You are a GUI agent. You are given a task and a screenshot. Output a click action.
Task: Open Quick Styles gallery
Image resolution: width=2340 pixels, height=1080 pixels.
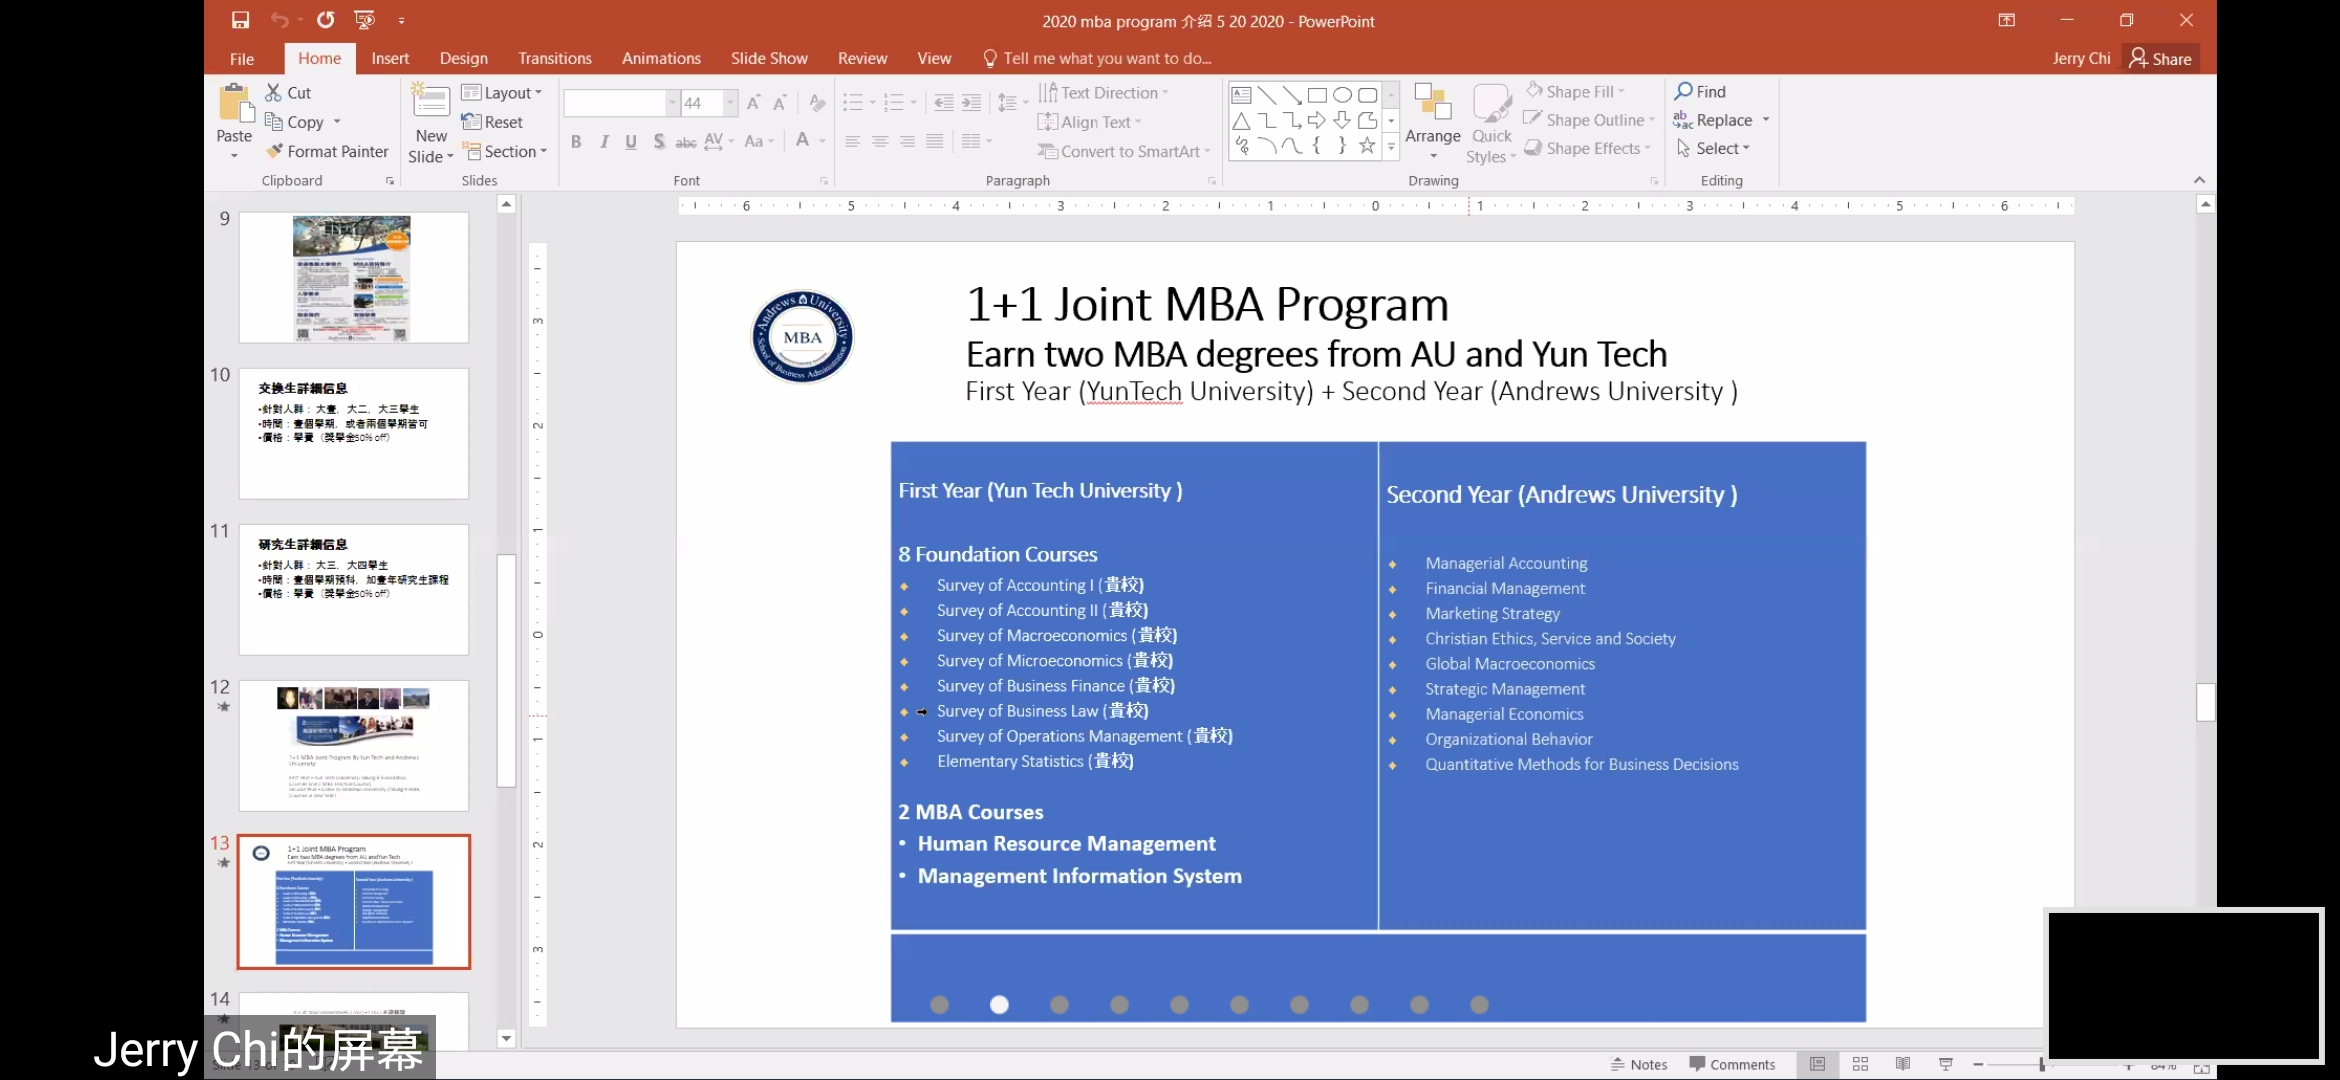coord(1491,124)
